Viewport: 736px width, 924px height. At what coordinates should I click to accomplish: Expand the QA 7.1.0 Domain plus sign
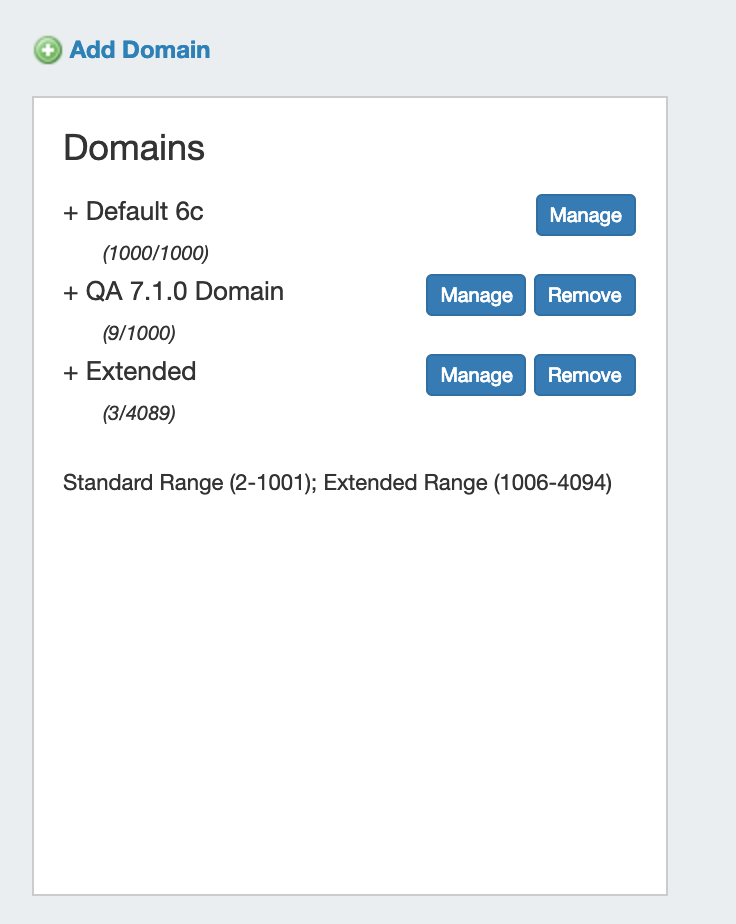coord(70,293)
